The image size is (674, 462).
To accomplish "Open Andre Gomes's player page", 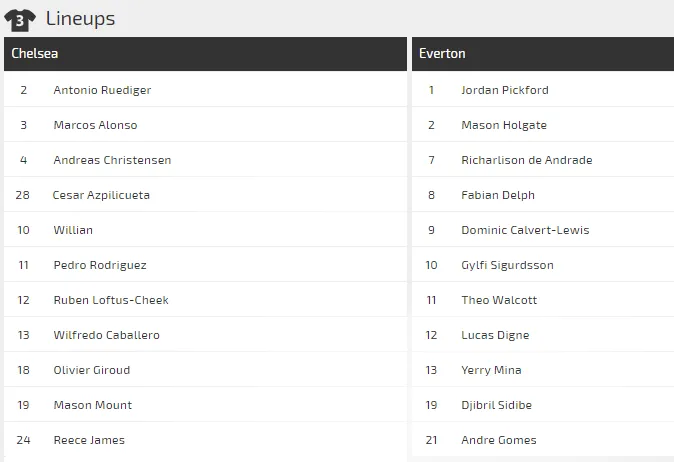I will tap(498, 440).
